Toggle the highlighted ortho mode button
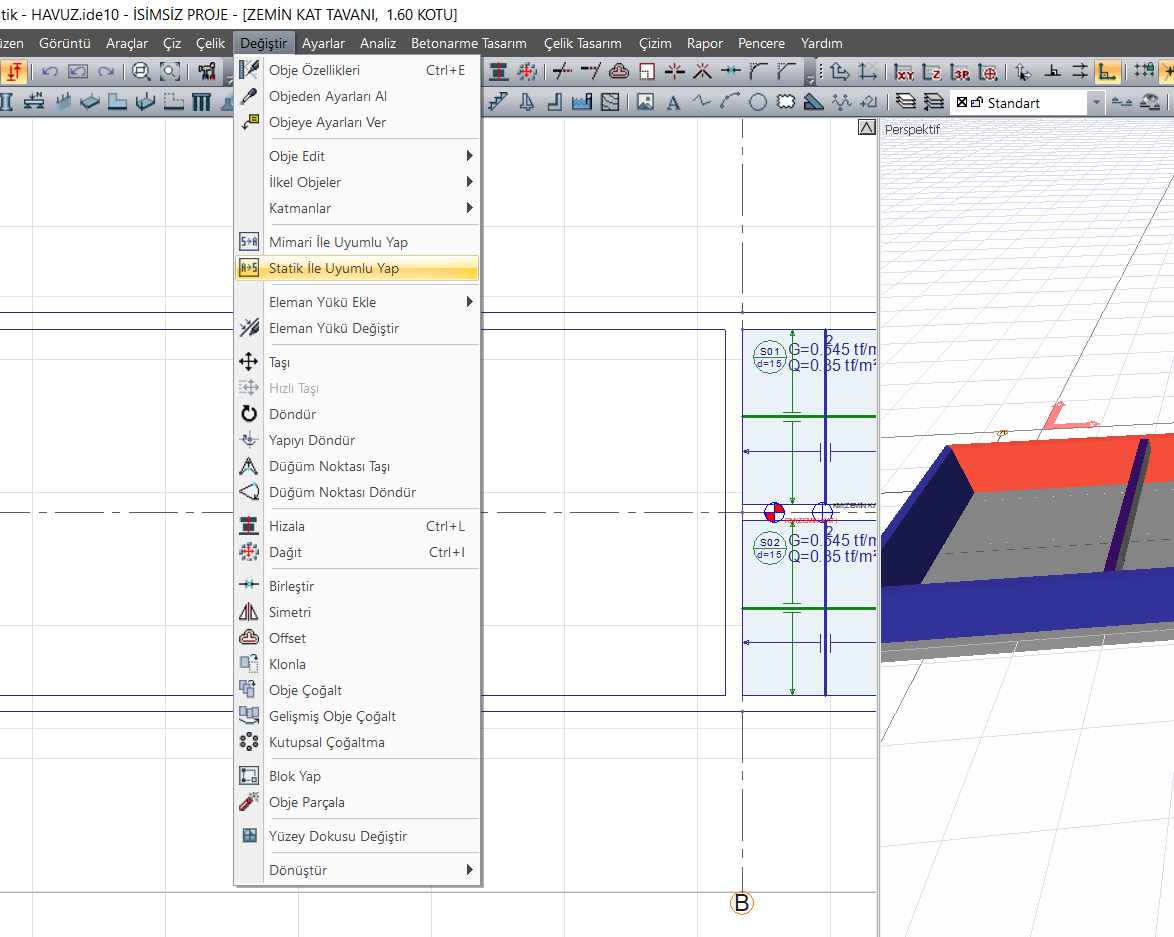The width and height of the screenshot is (1174, 937). coord(1107,71)
